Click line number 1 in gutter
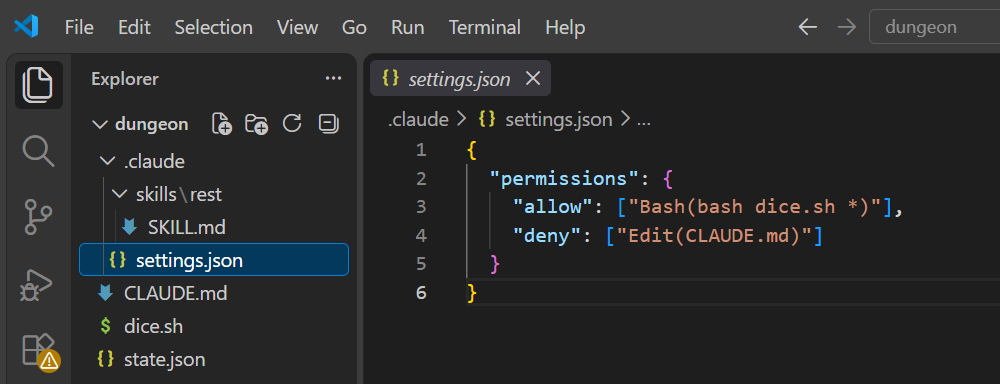 [x=420, y=150]
